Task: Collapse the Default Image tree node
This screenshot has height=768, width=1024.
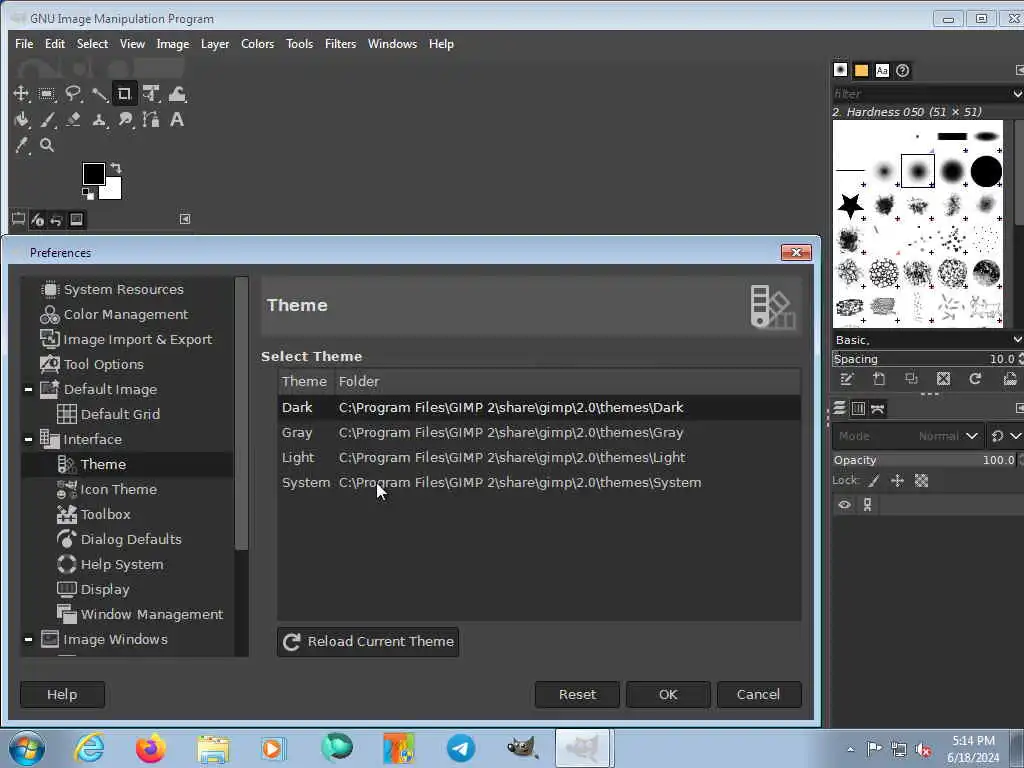Action: point(28,389)
